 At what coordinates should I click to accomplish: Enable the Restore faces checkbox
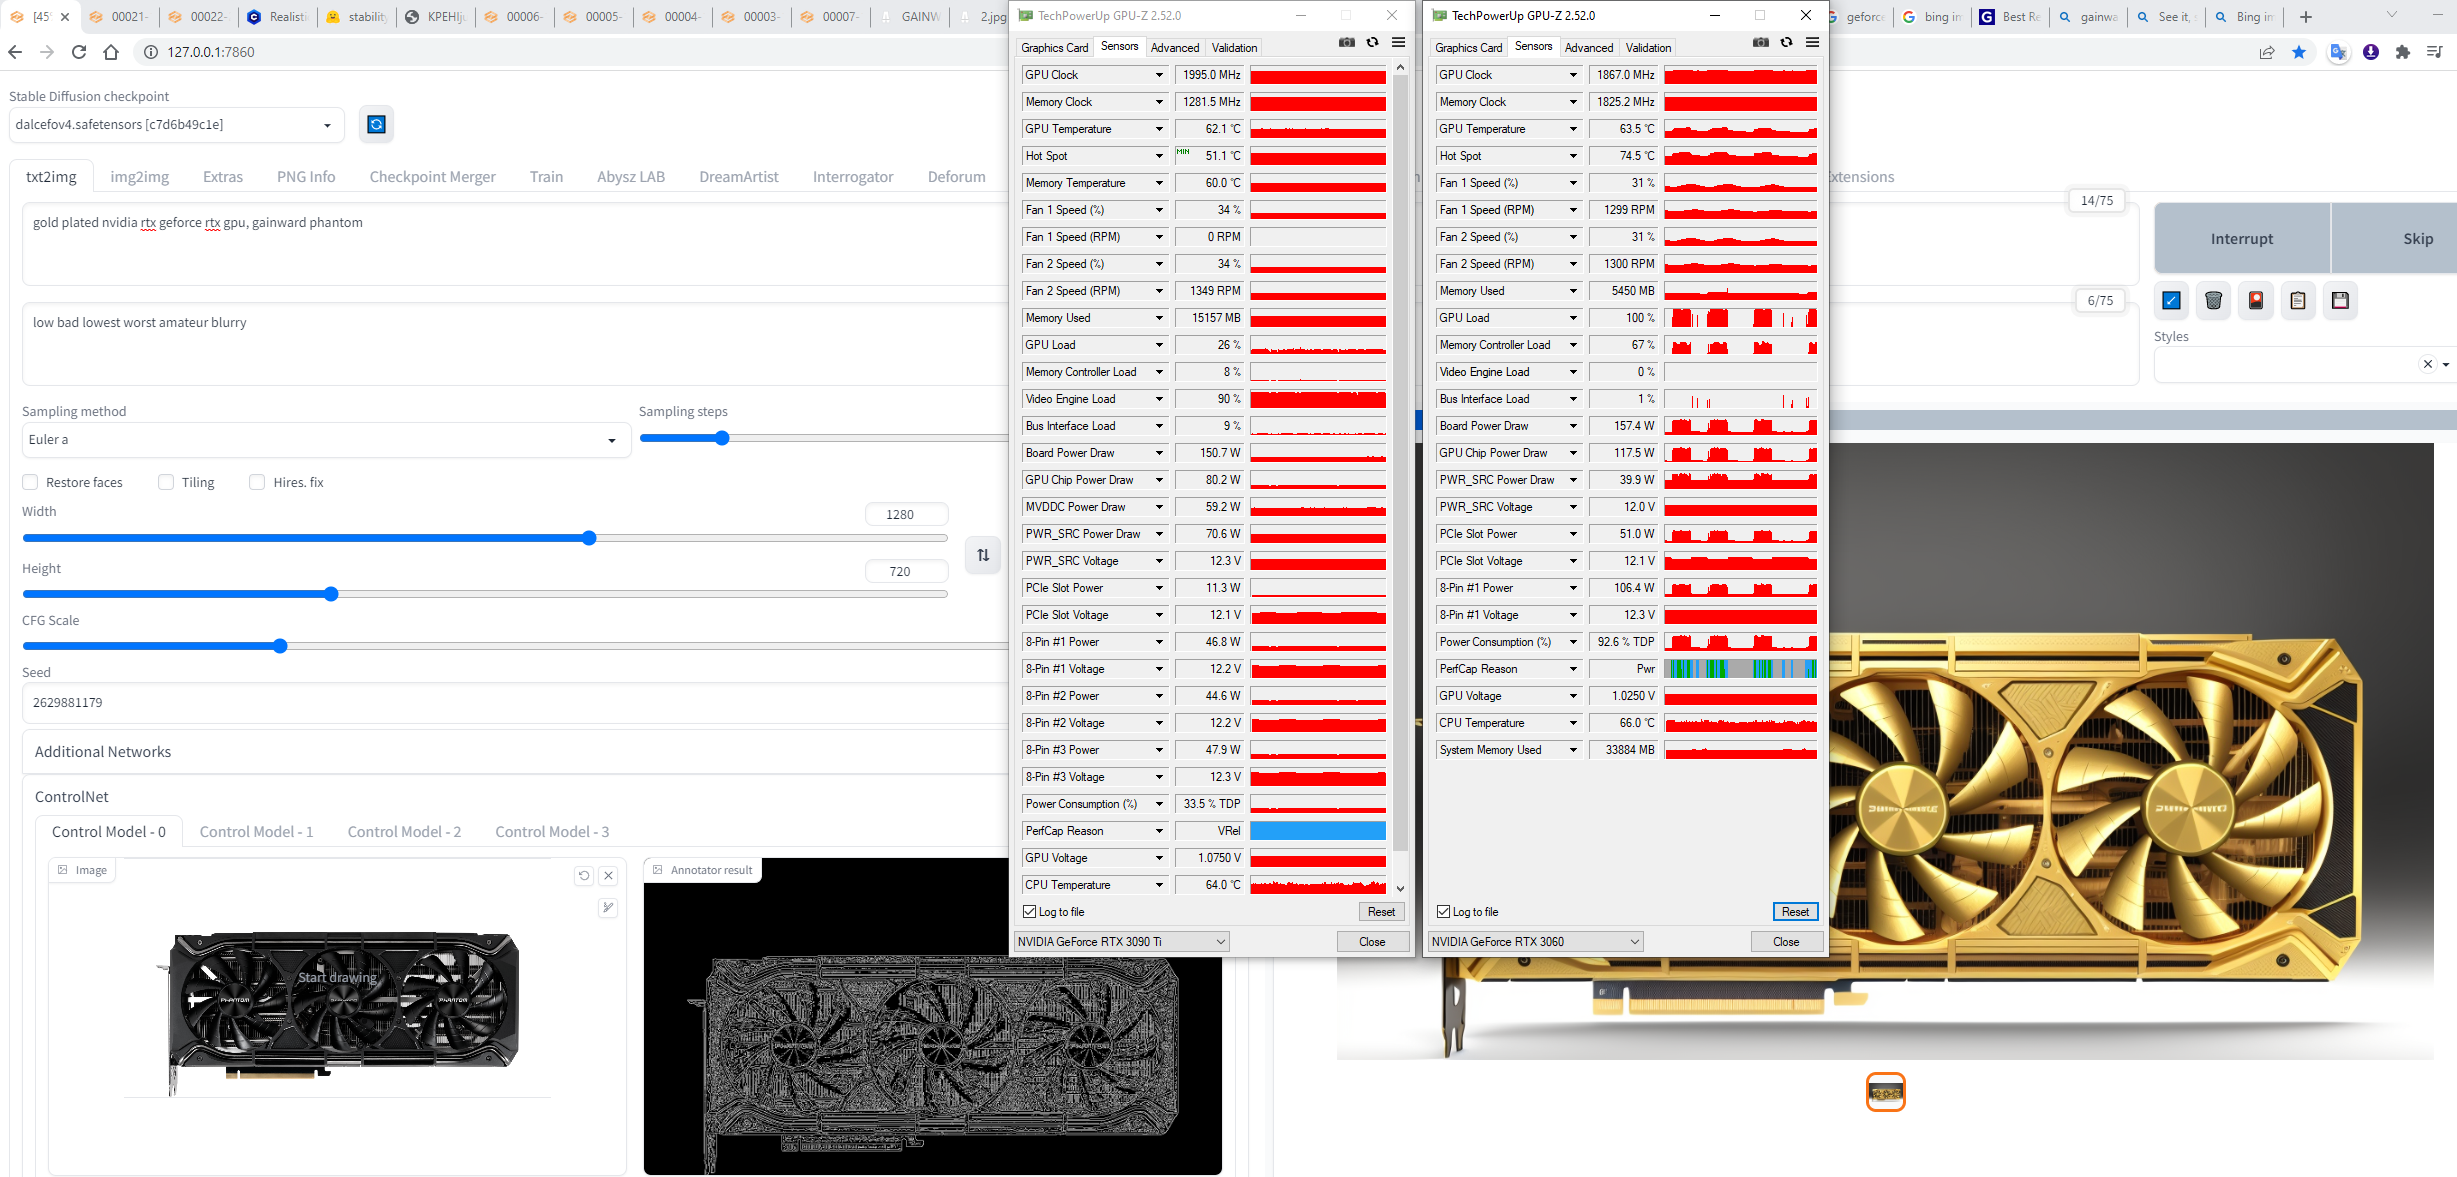point(30,482)
